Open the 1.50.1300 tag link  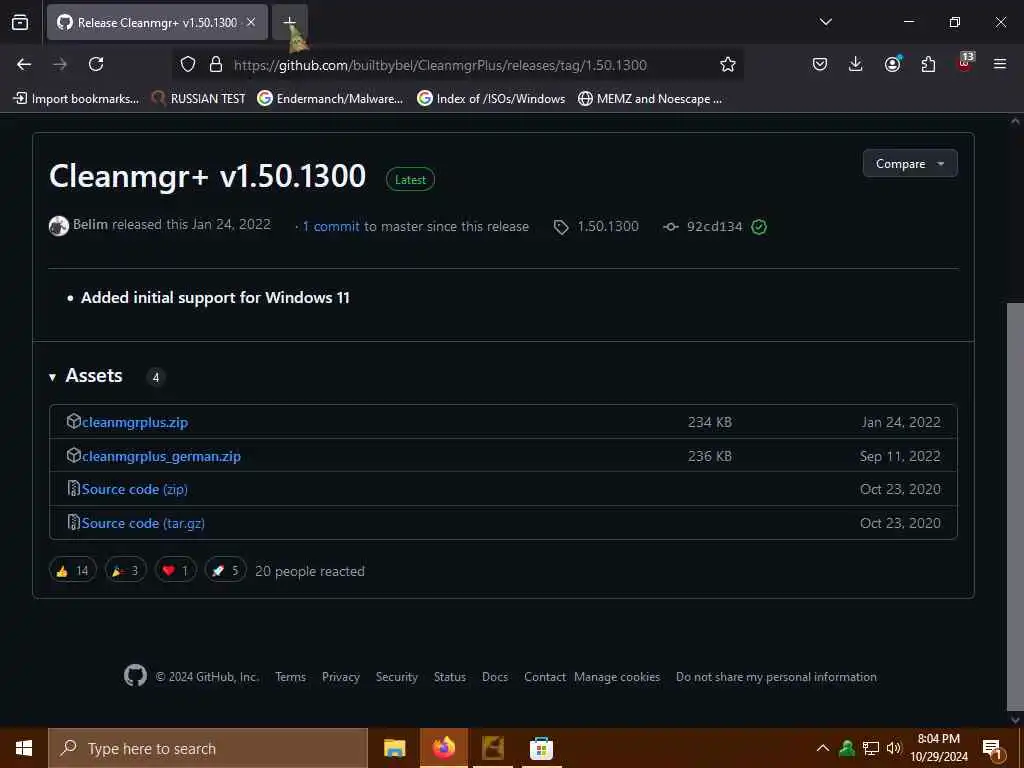[596, 227]
